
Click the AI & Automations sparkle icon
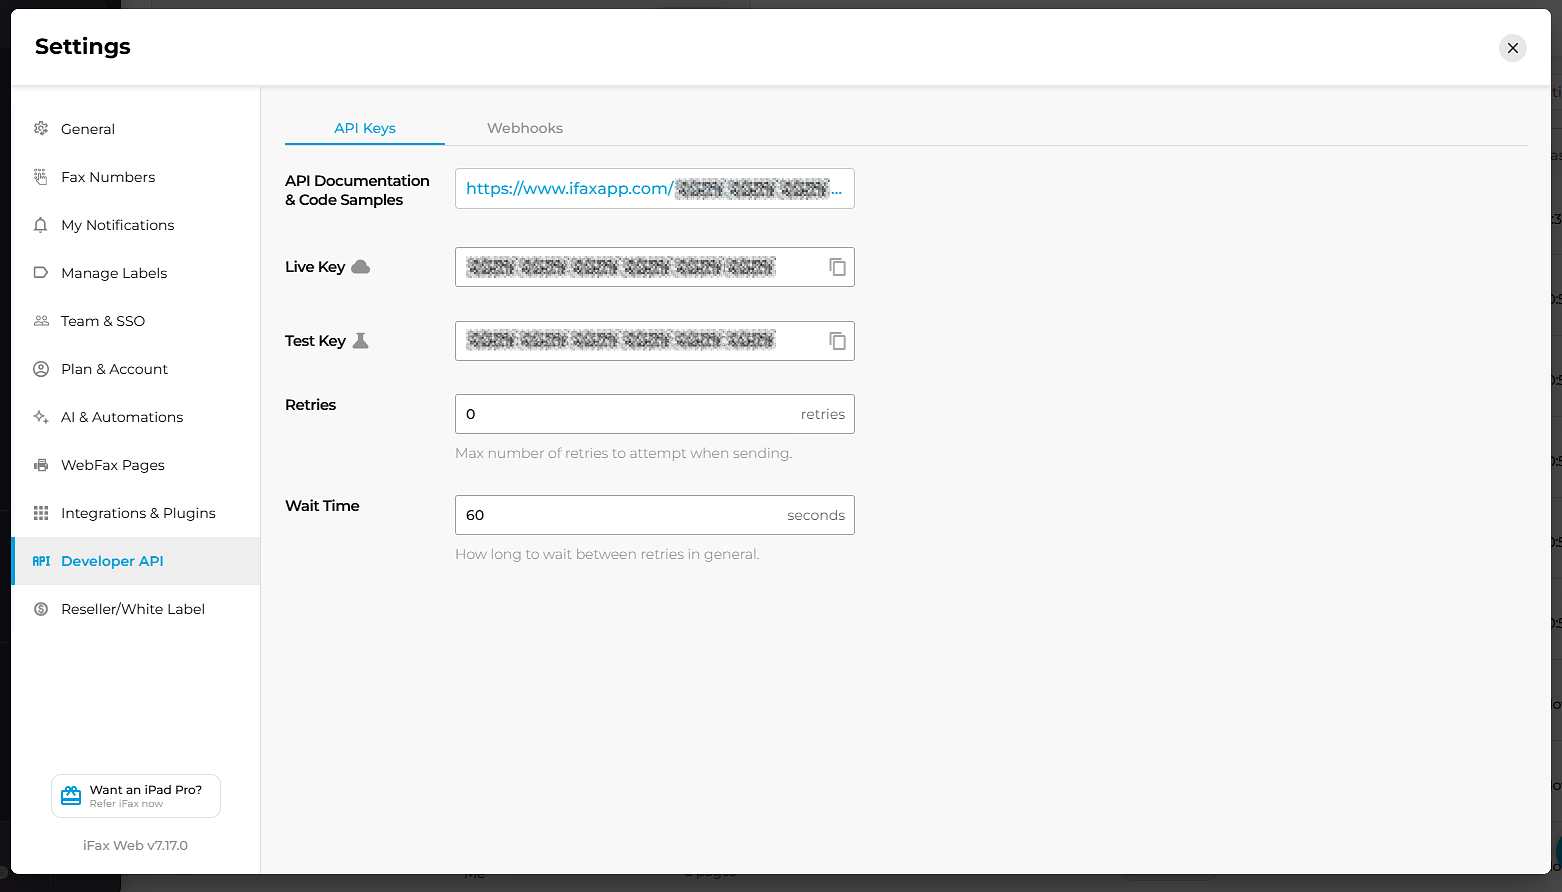(41, 417)
